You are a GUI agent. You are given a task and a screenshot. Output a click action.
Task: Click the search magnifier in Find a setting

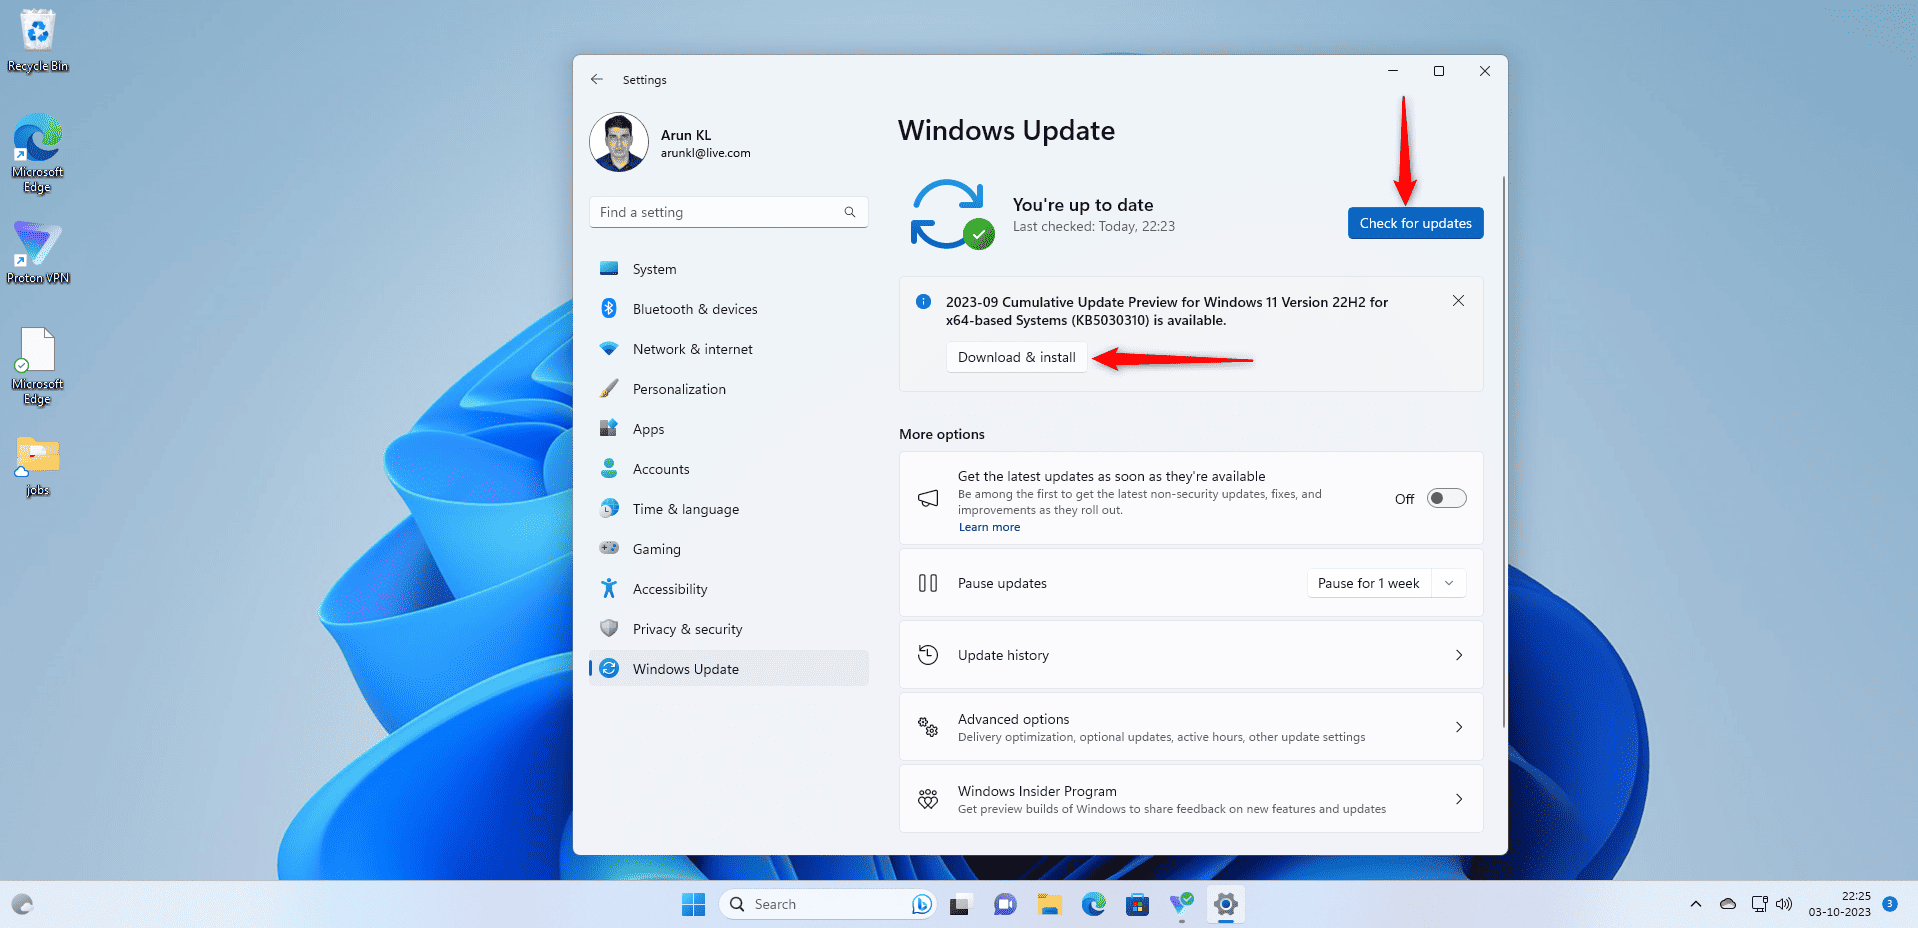pos(850,212)
